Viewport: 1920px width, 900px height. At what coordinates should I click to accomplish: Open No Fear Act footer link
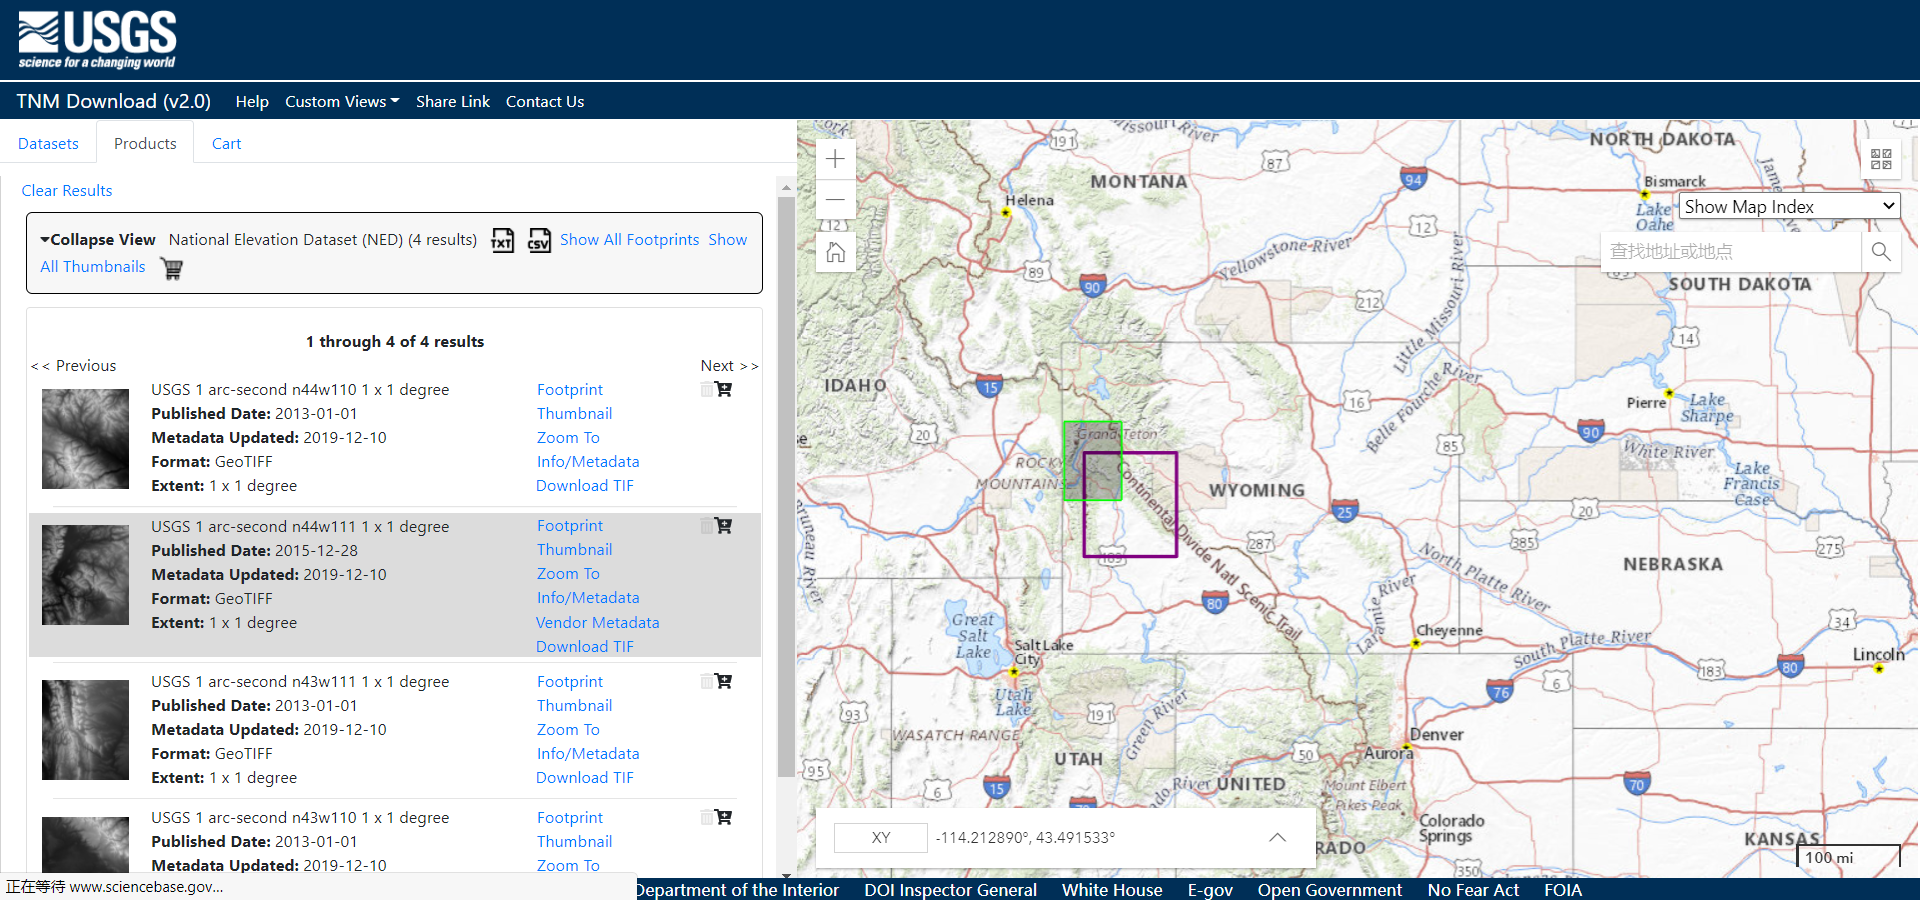click(x=1473, y=889)
